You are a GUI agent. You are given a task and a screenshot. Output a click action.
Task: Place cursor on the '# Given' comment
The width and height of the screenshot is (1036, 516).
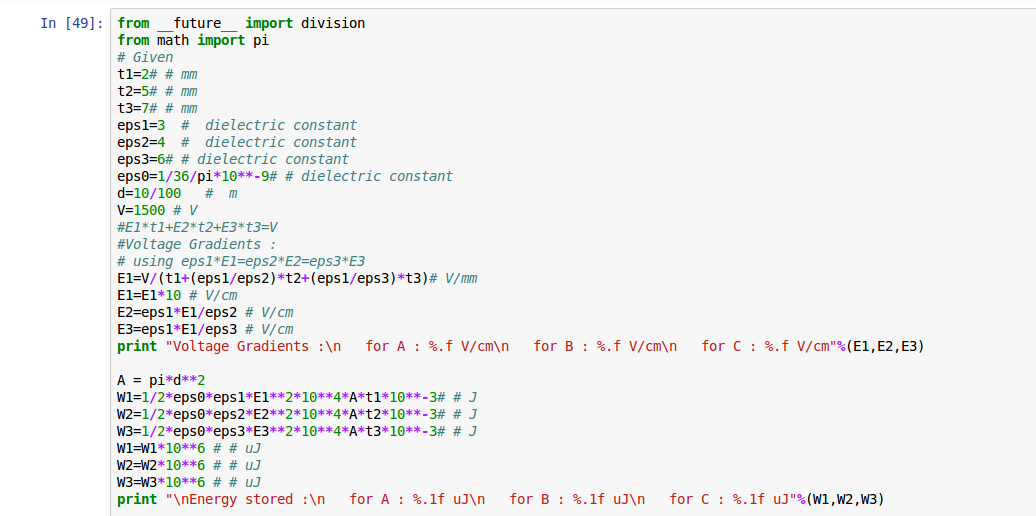click(145, 57)
